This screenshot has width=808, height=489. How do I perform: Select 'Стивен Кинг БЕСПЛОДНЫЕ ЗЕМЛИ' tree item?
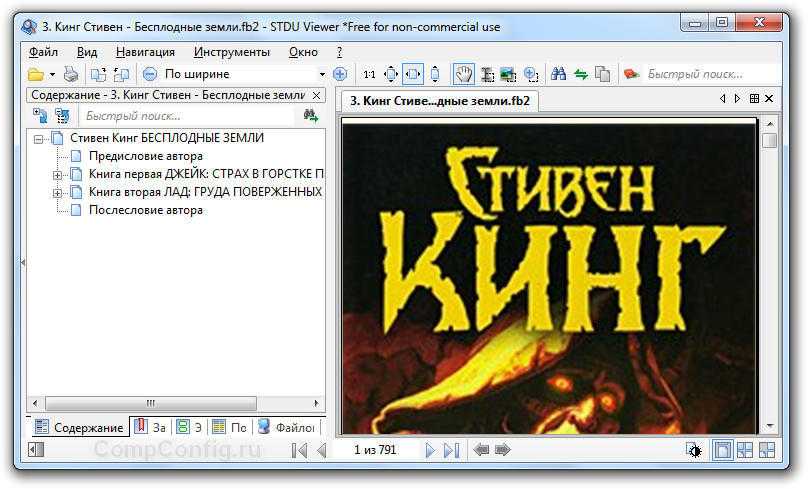pyautogui.click(x=167, y=138)
